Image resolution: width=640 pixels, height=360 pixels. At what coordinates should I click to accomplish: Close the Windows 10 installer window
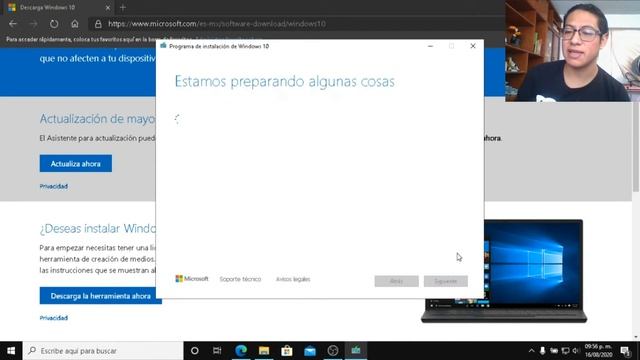click(473, 46)
